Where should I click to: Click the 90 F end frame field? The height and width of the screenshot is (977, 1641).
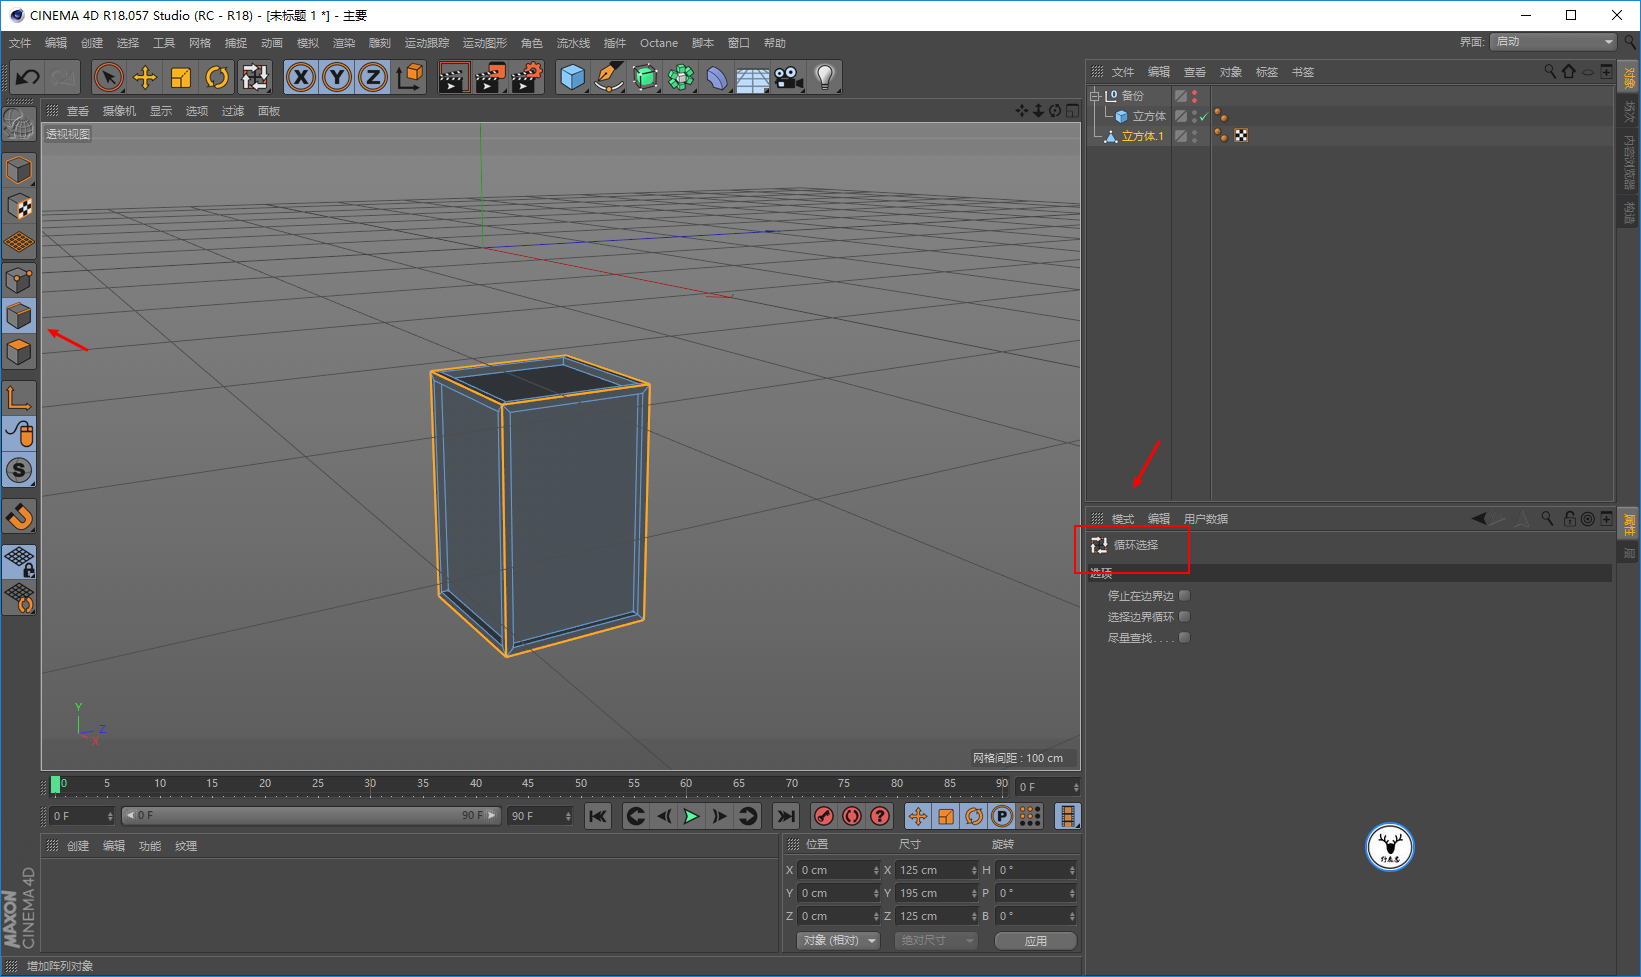click(540, 816)
